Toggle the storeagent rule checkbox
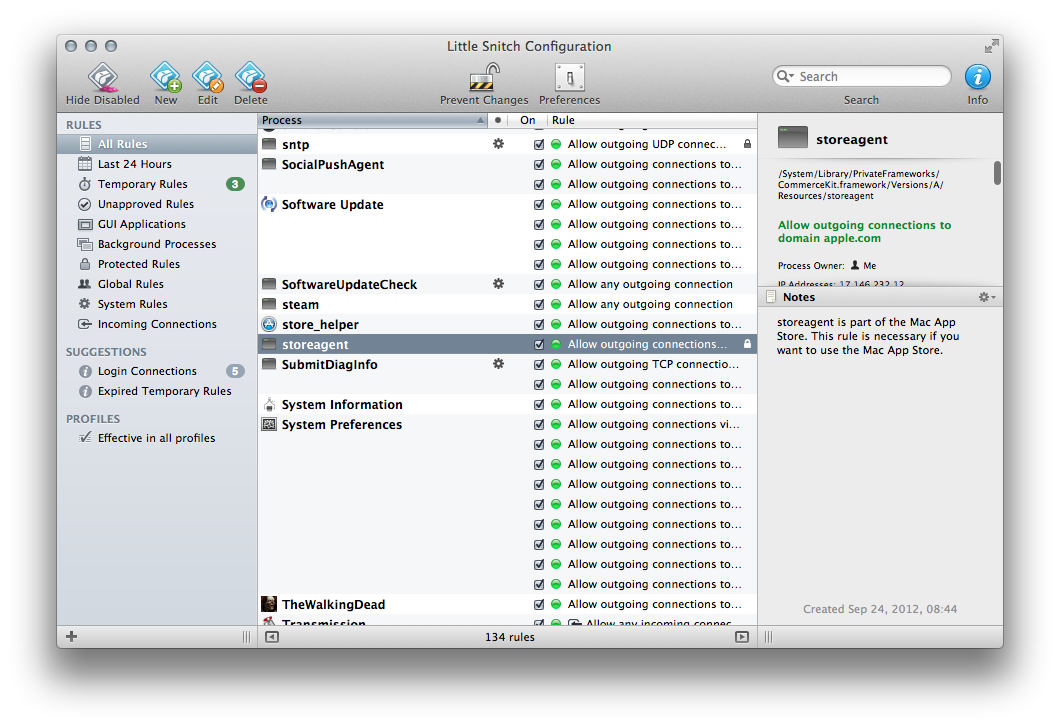This screenshot has height=727, width=1060. (x=539, y=344)
